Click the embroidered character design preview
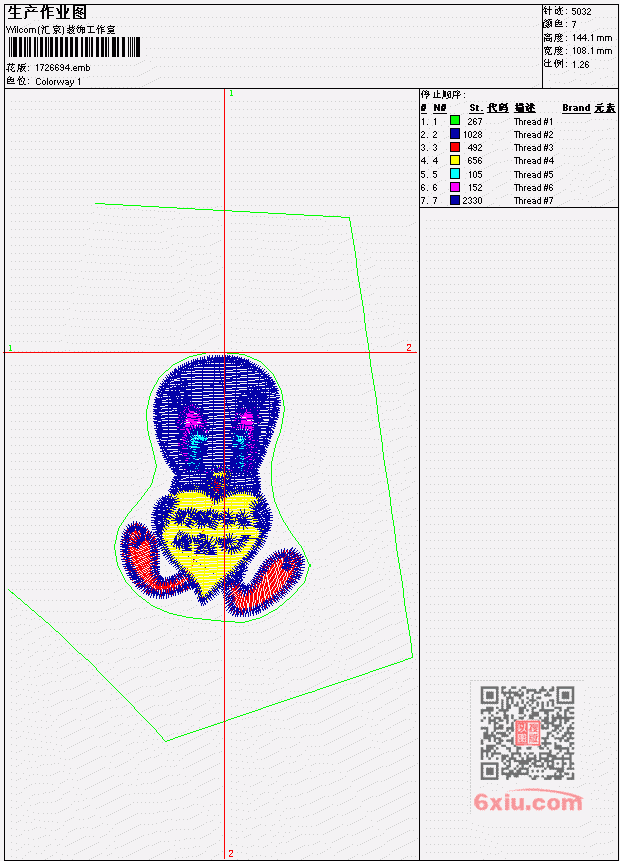Viewport: 620px width, 861px height. 211,487
